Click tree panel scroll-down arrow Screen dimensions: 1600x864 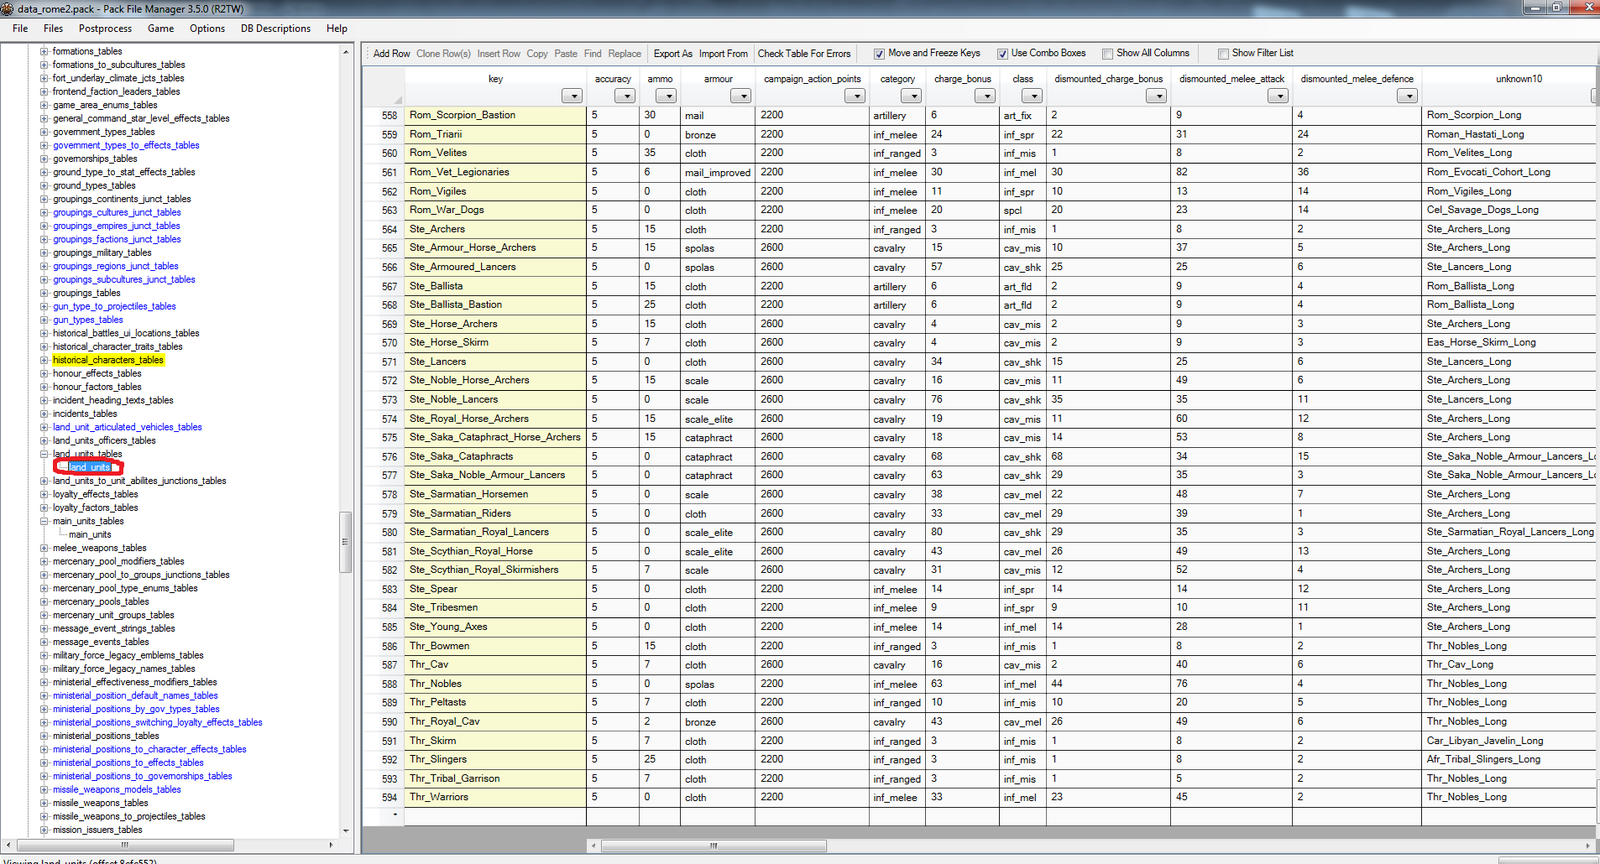pyautogui.click(x=346, y=831)
